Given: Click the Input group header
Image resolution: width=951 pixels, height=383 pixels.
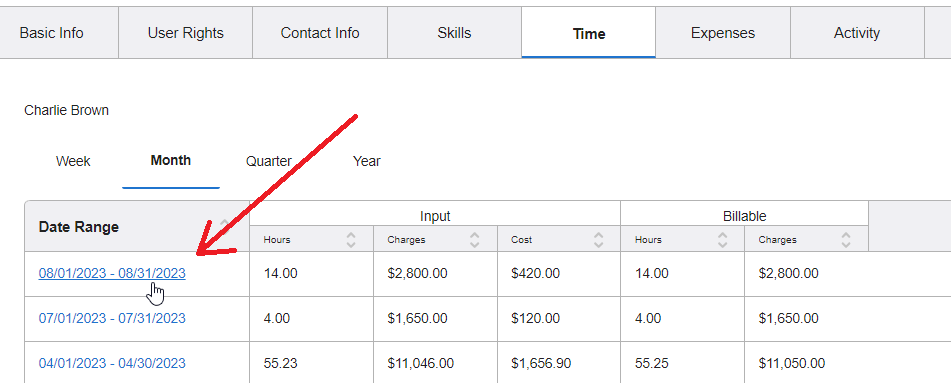Looking at the screenshot, I should click(x=435, y=215).
